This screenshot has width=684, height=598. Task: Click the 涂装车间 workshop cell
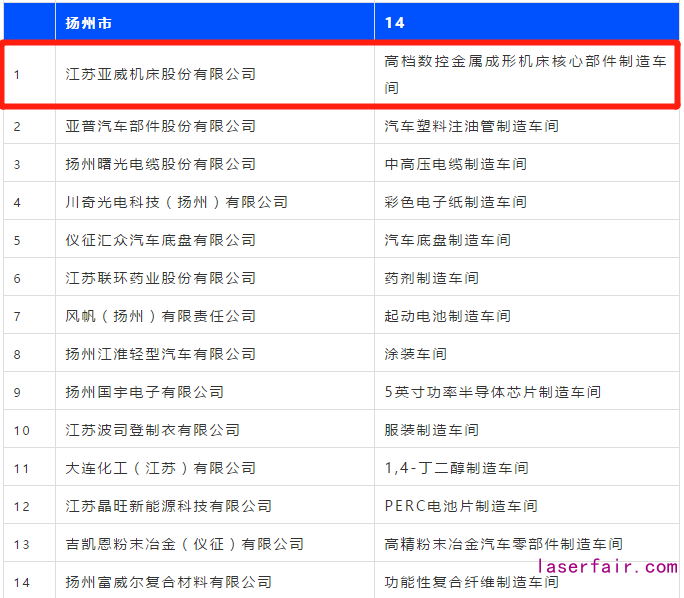tap(415, 354)
